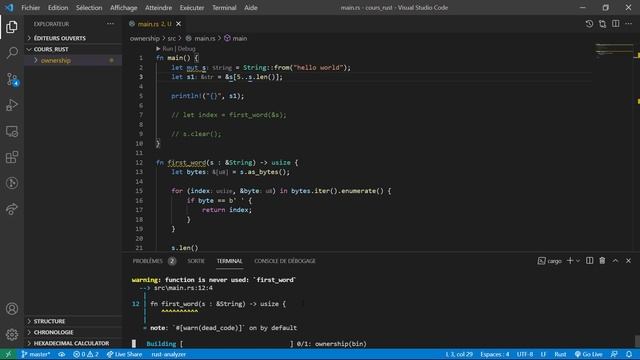
Task: Open Explorer views and more actions menu
Action: click(x=111, y=24)
